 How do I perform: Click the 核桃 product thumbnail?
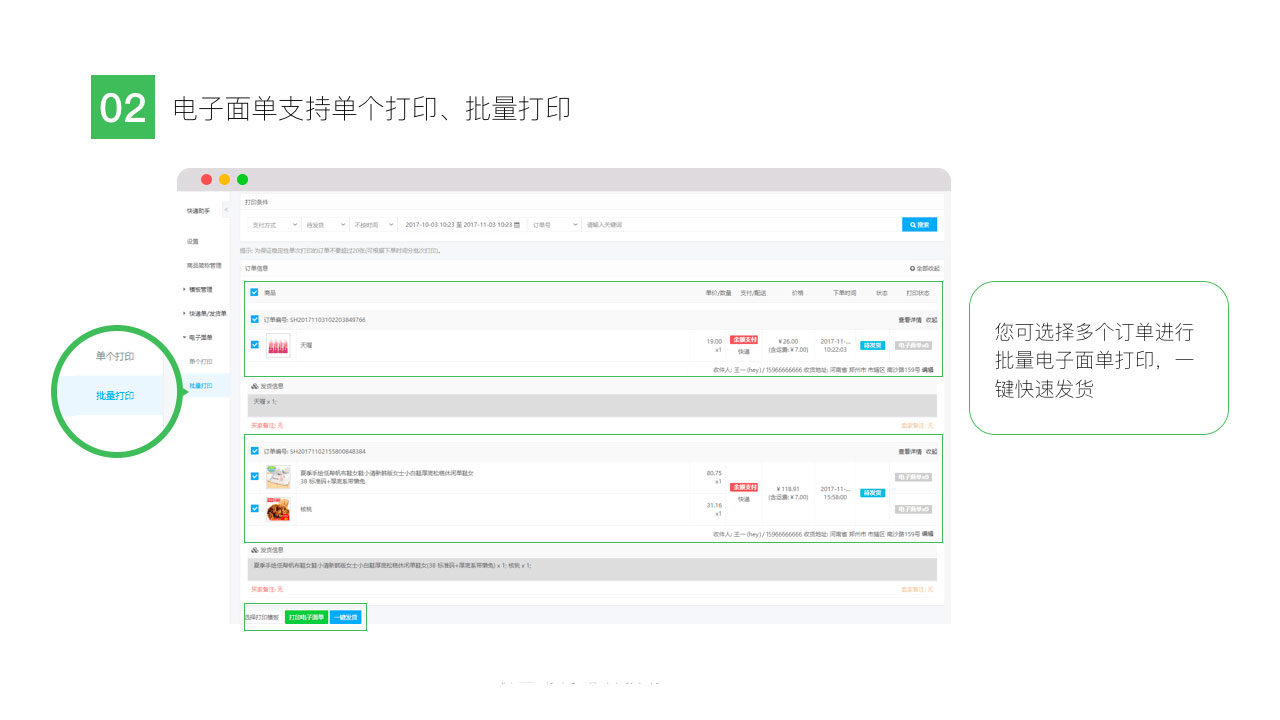coord(278,509)
